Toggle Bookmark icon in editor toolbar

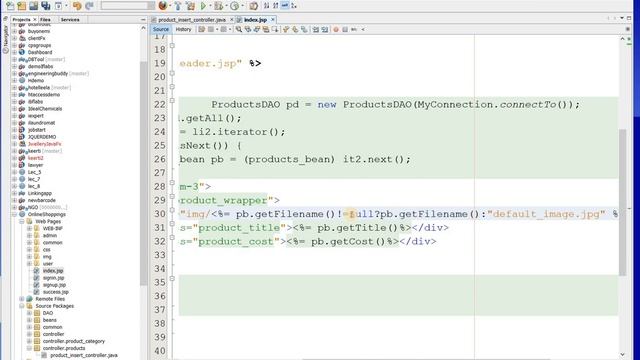(x=304, y=29)
